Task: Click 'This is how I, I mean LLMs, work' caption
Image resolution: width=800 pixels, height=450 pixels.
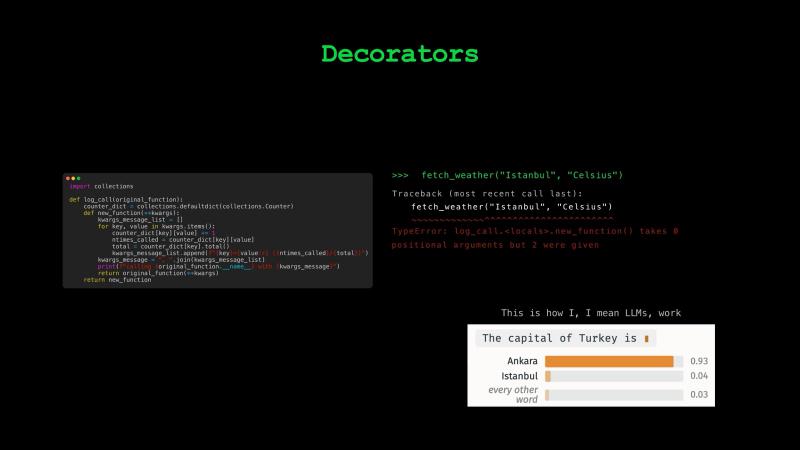Action: (x=591, y=313)
